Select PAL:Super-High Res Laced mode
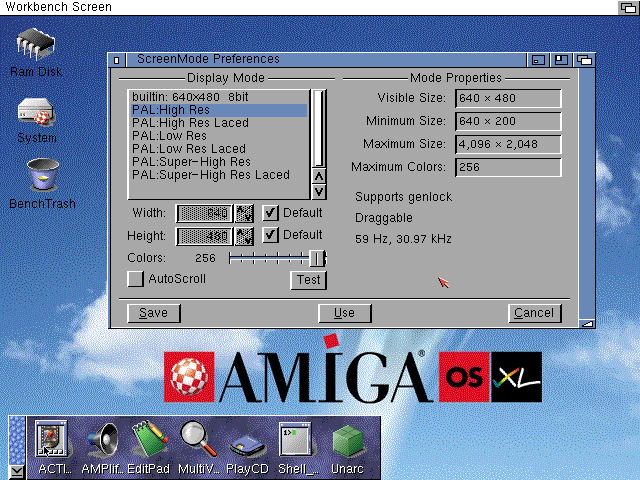 click(x=219, y=175)
